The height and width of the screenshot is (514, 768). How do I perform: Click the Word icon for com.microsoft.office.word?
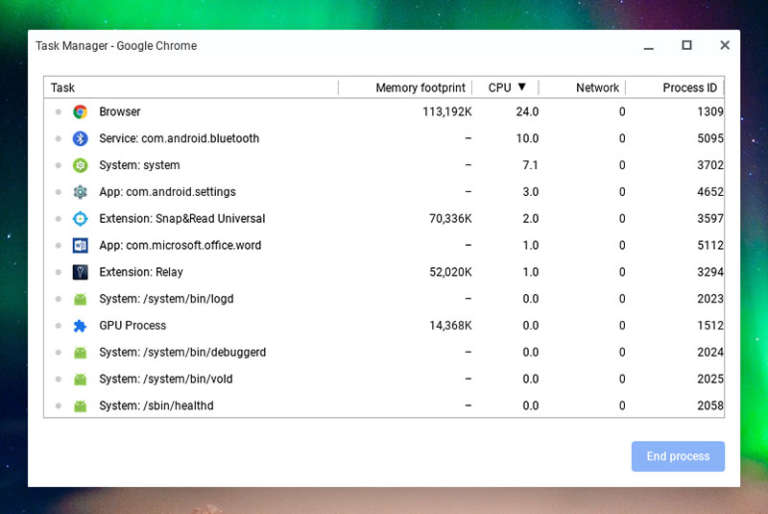pos(80,245)
